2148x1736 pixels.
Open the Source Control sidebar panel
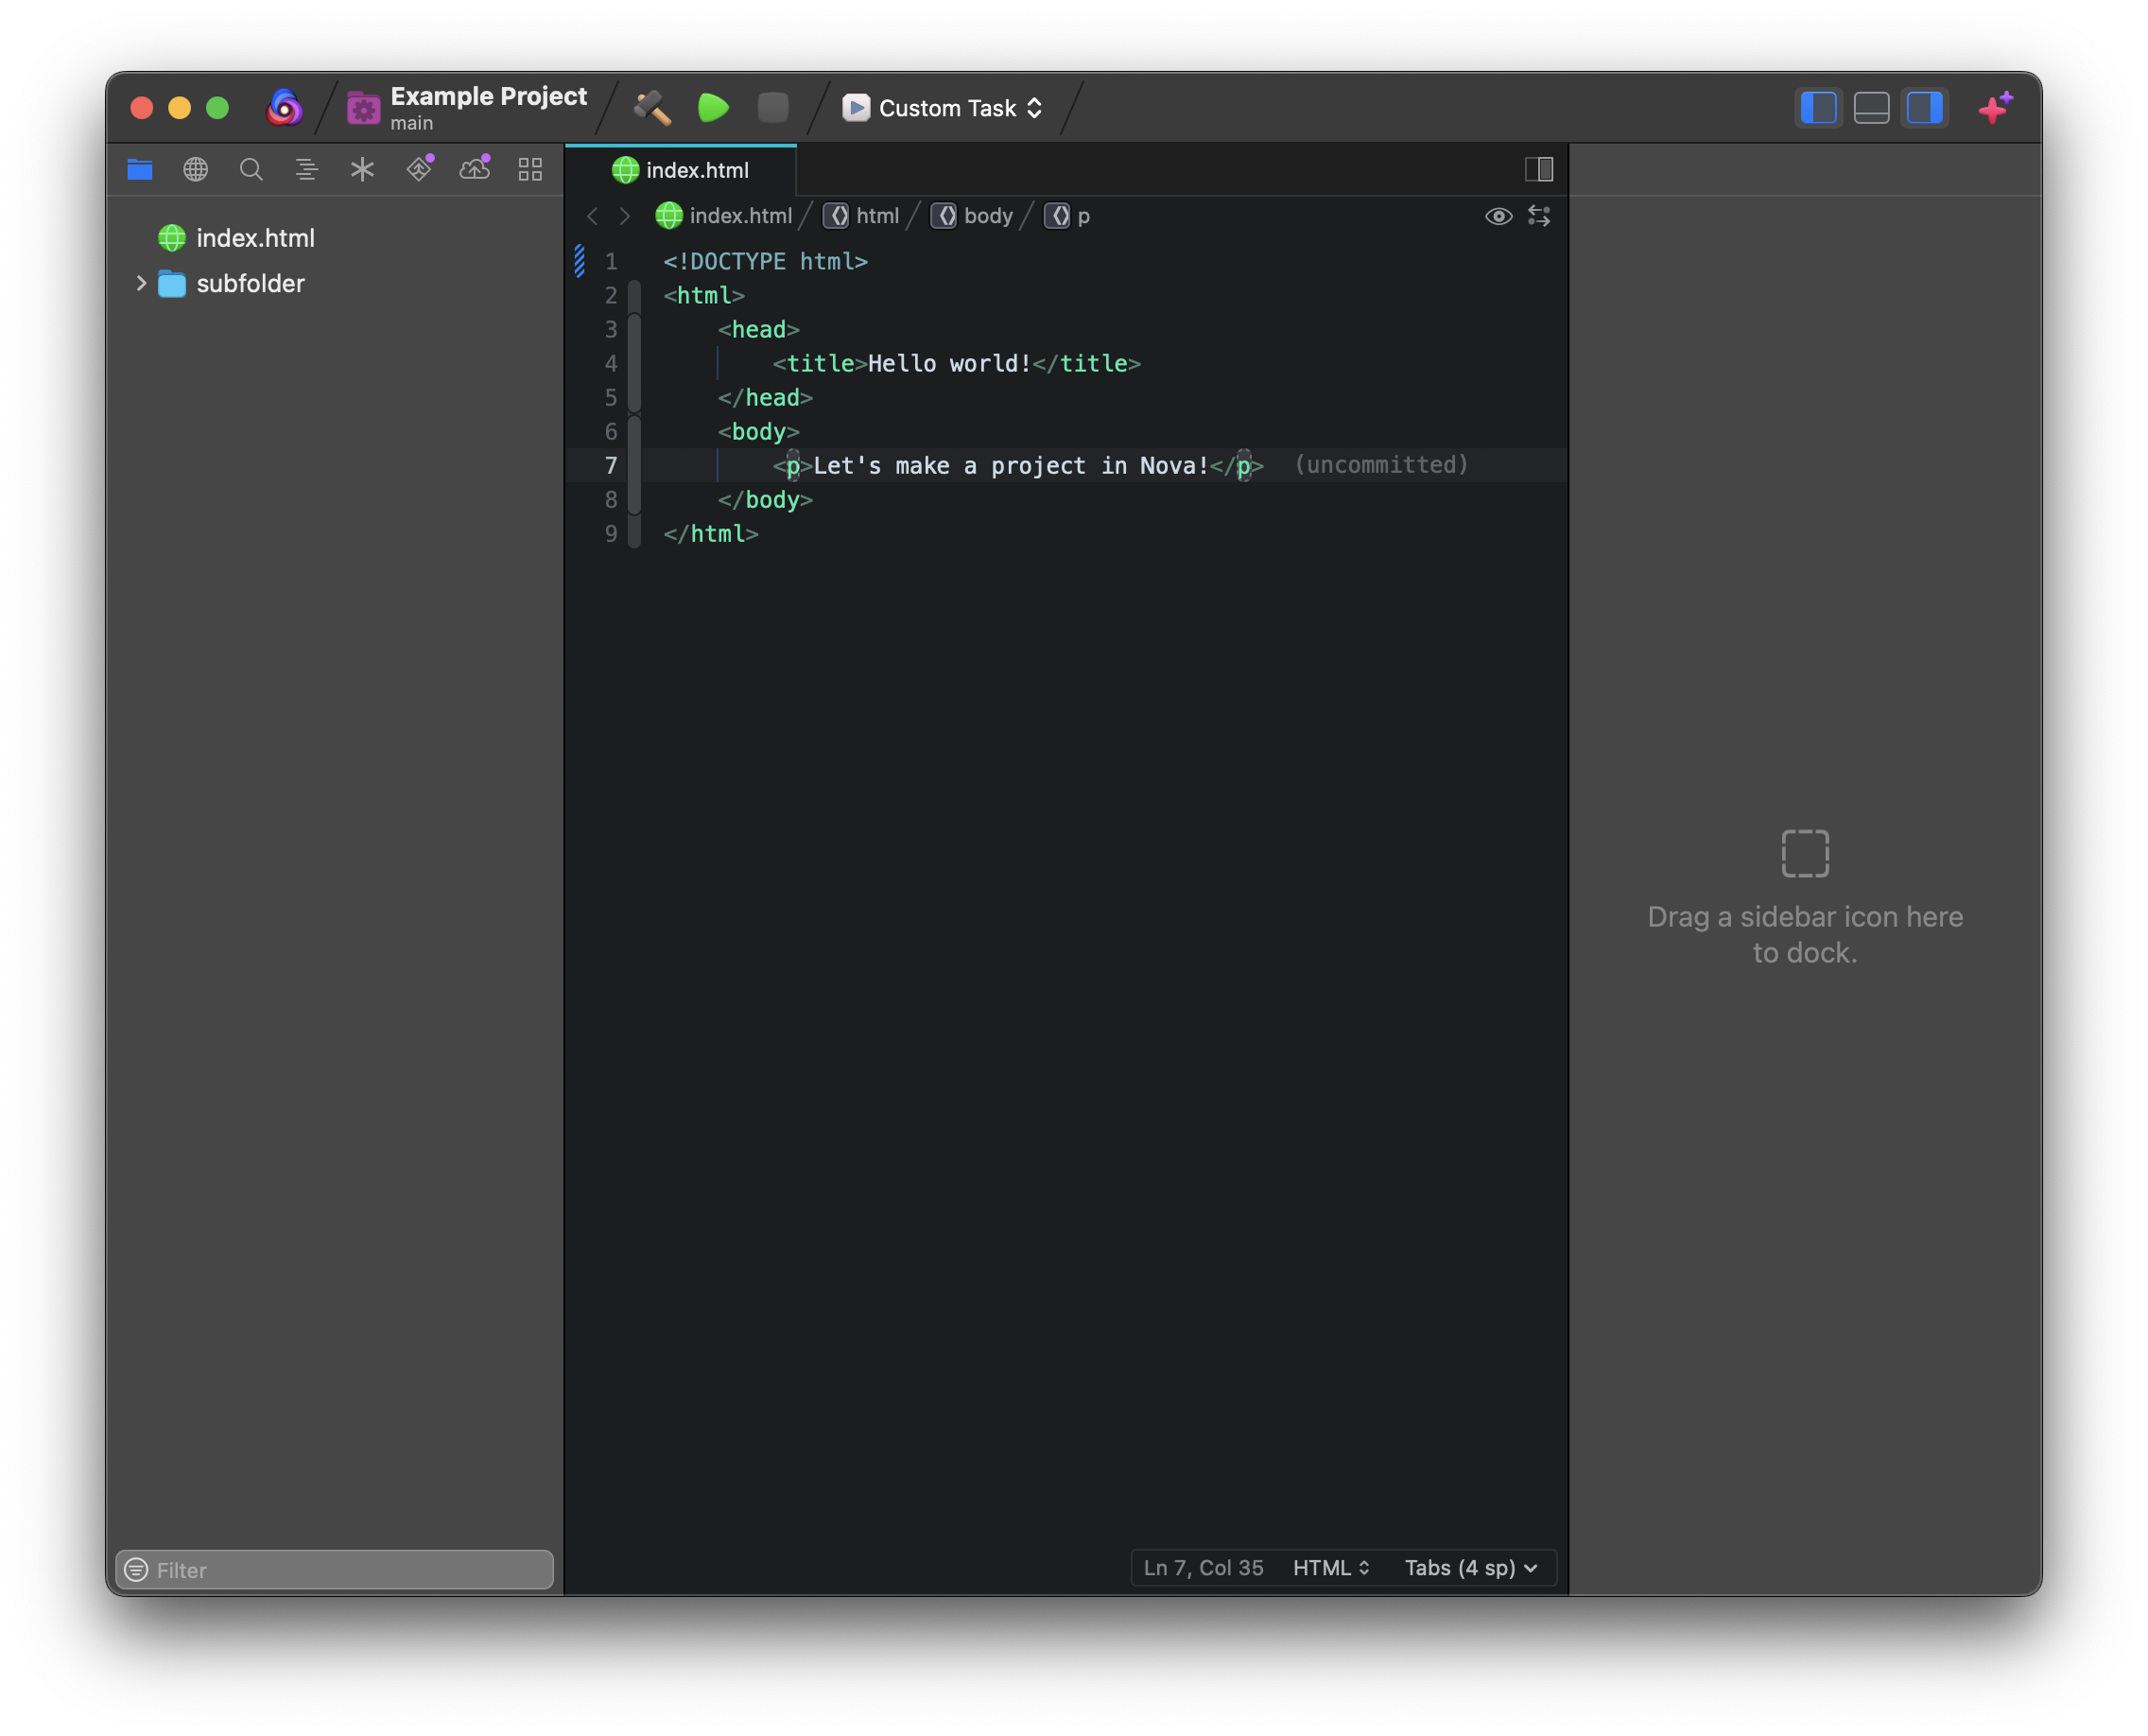click(x=419, y=169)
